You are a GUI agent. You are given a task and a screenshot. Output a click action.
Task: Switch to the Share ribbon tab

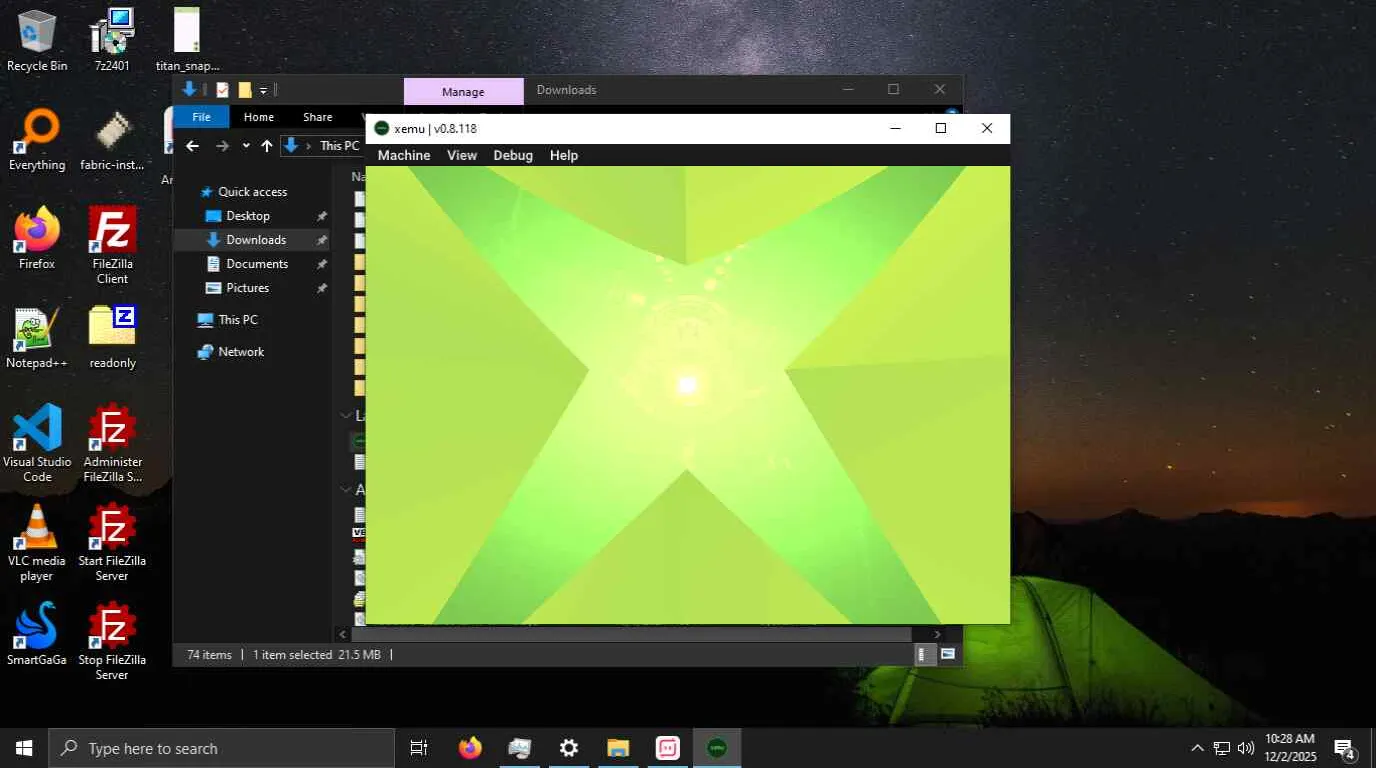318,117
